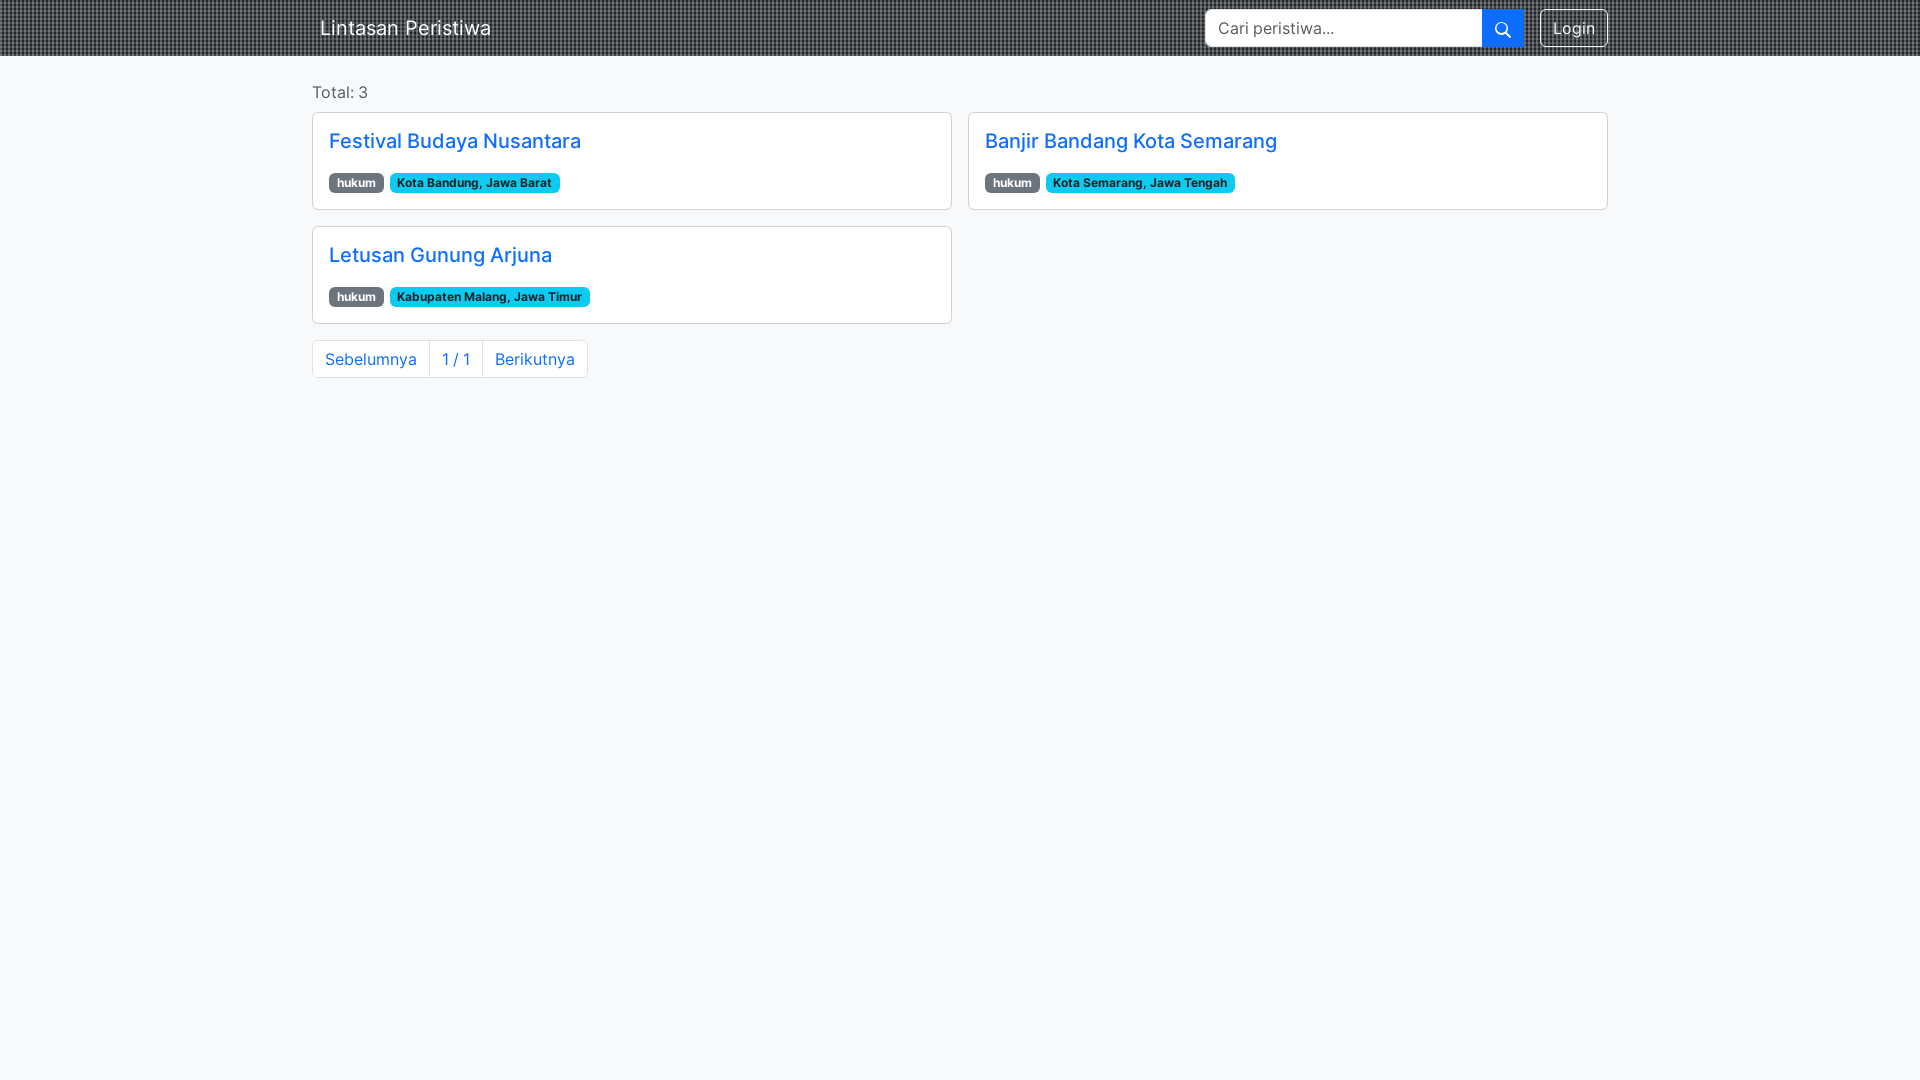This screenshot has height=1080, width=1920.
Task: Click the 'Kabupaten Malang, Jawa Timur' badge
Action: pyautogui.click(x=489, y=297)
